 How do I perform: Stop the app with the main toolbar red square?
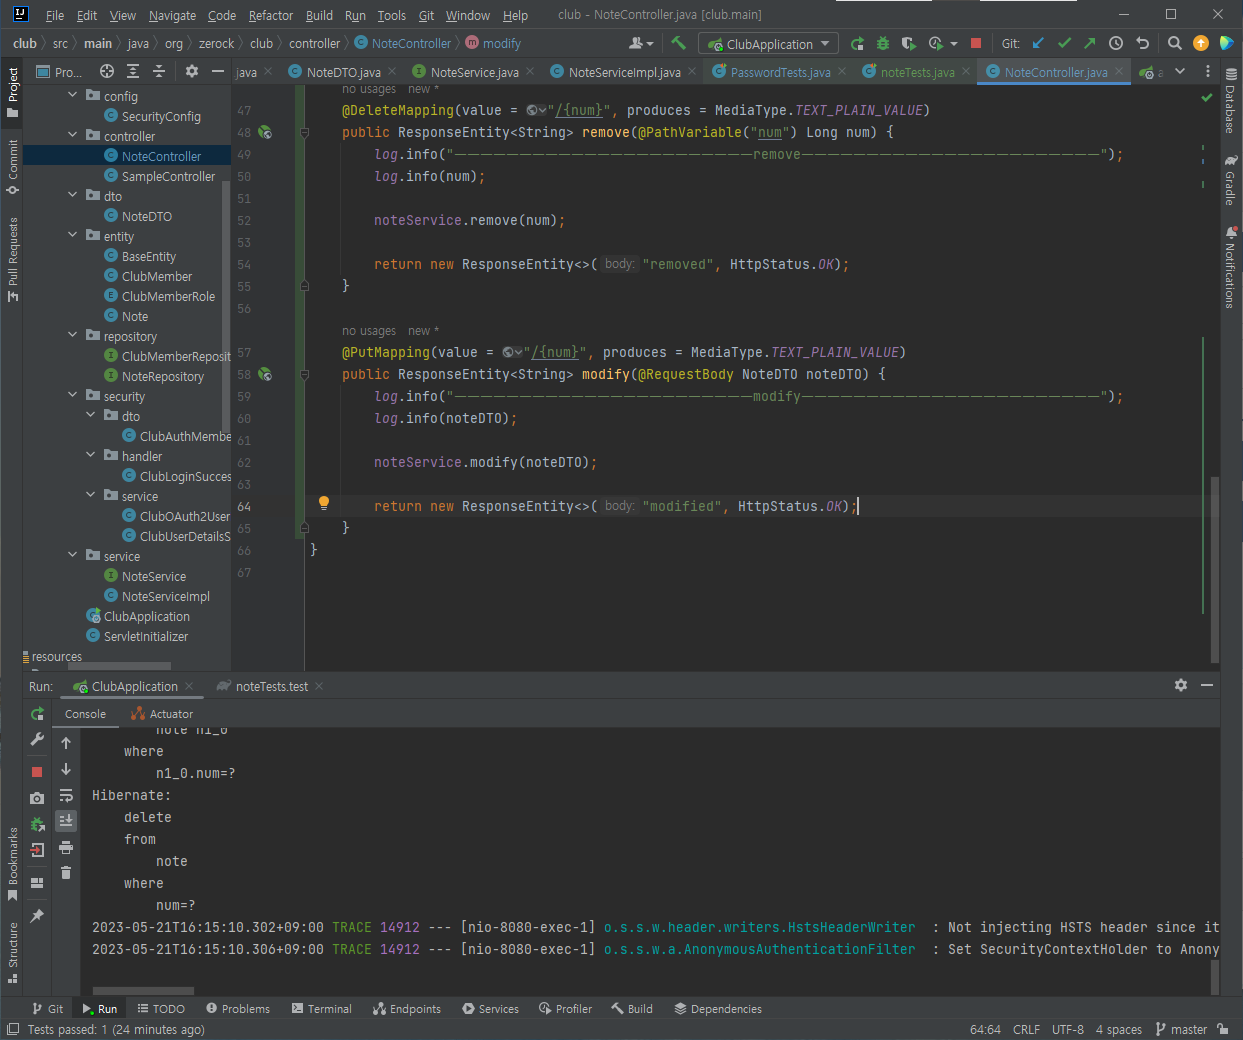[x=976, y=43]
